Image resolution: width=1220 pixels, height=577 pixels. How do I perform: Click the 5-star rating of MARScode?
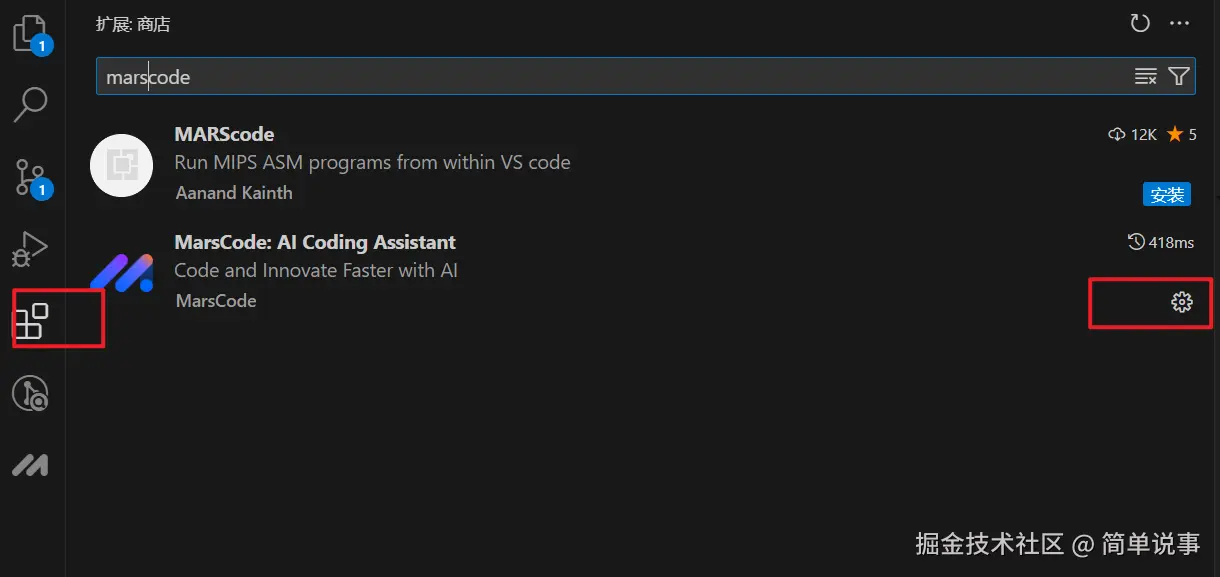tap(1181, 134)
